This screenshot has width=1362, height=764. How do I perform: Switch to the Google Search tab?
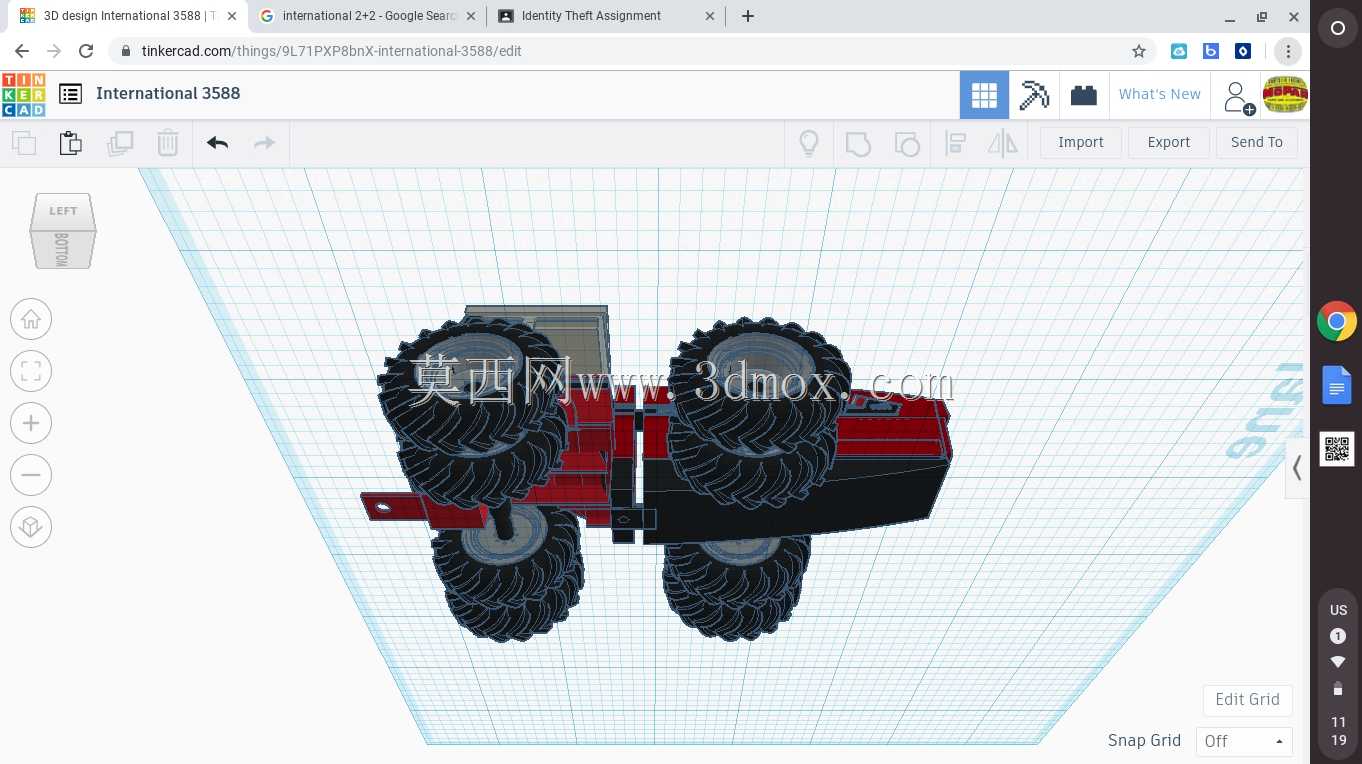pyautogui.click(x=367, y=16)
